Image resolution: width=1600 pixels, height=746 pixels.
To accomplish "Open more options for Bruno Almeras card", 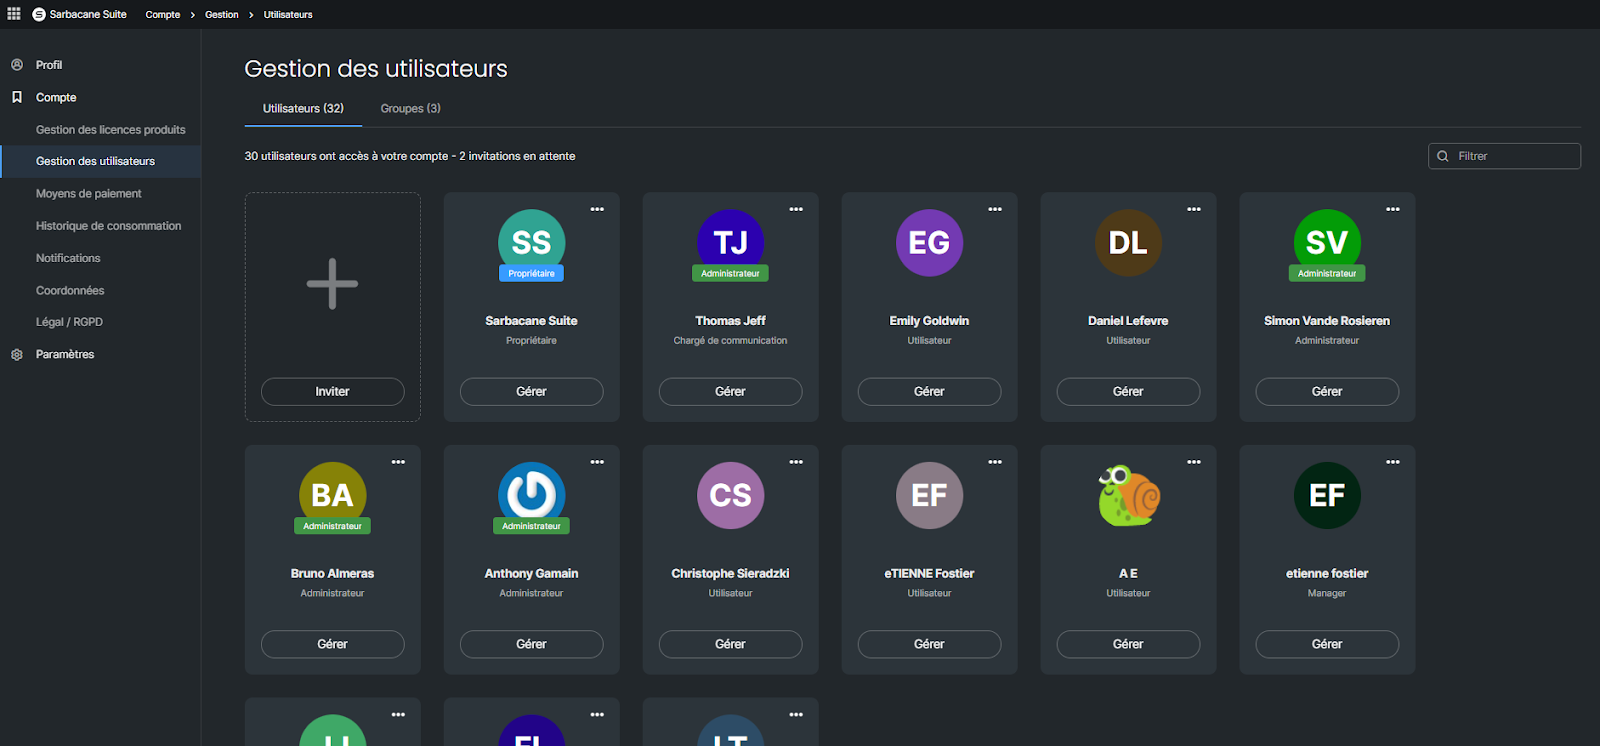I will click(398, 462).
